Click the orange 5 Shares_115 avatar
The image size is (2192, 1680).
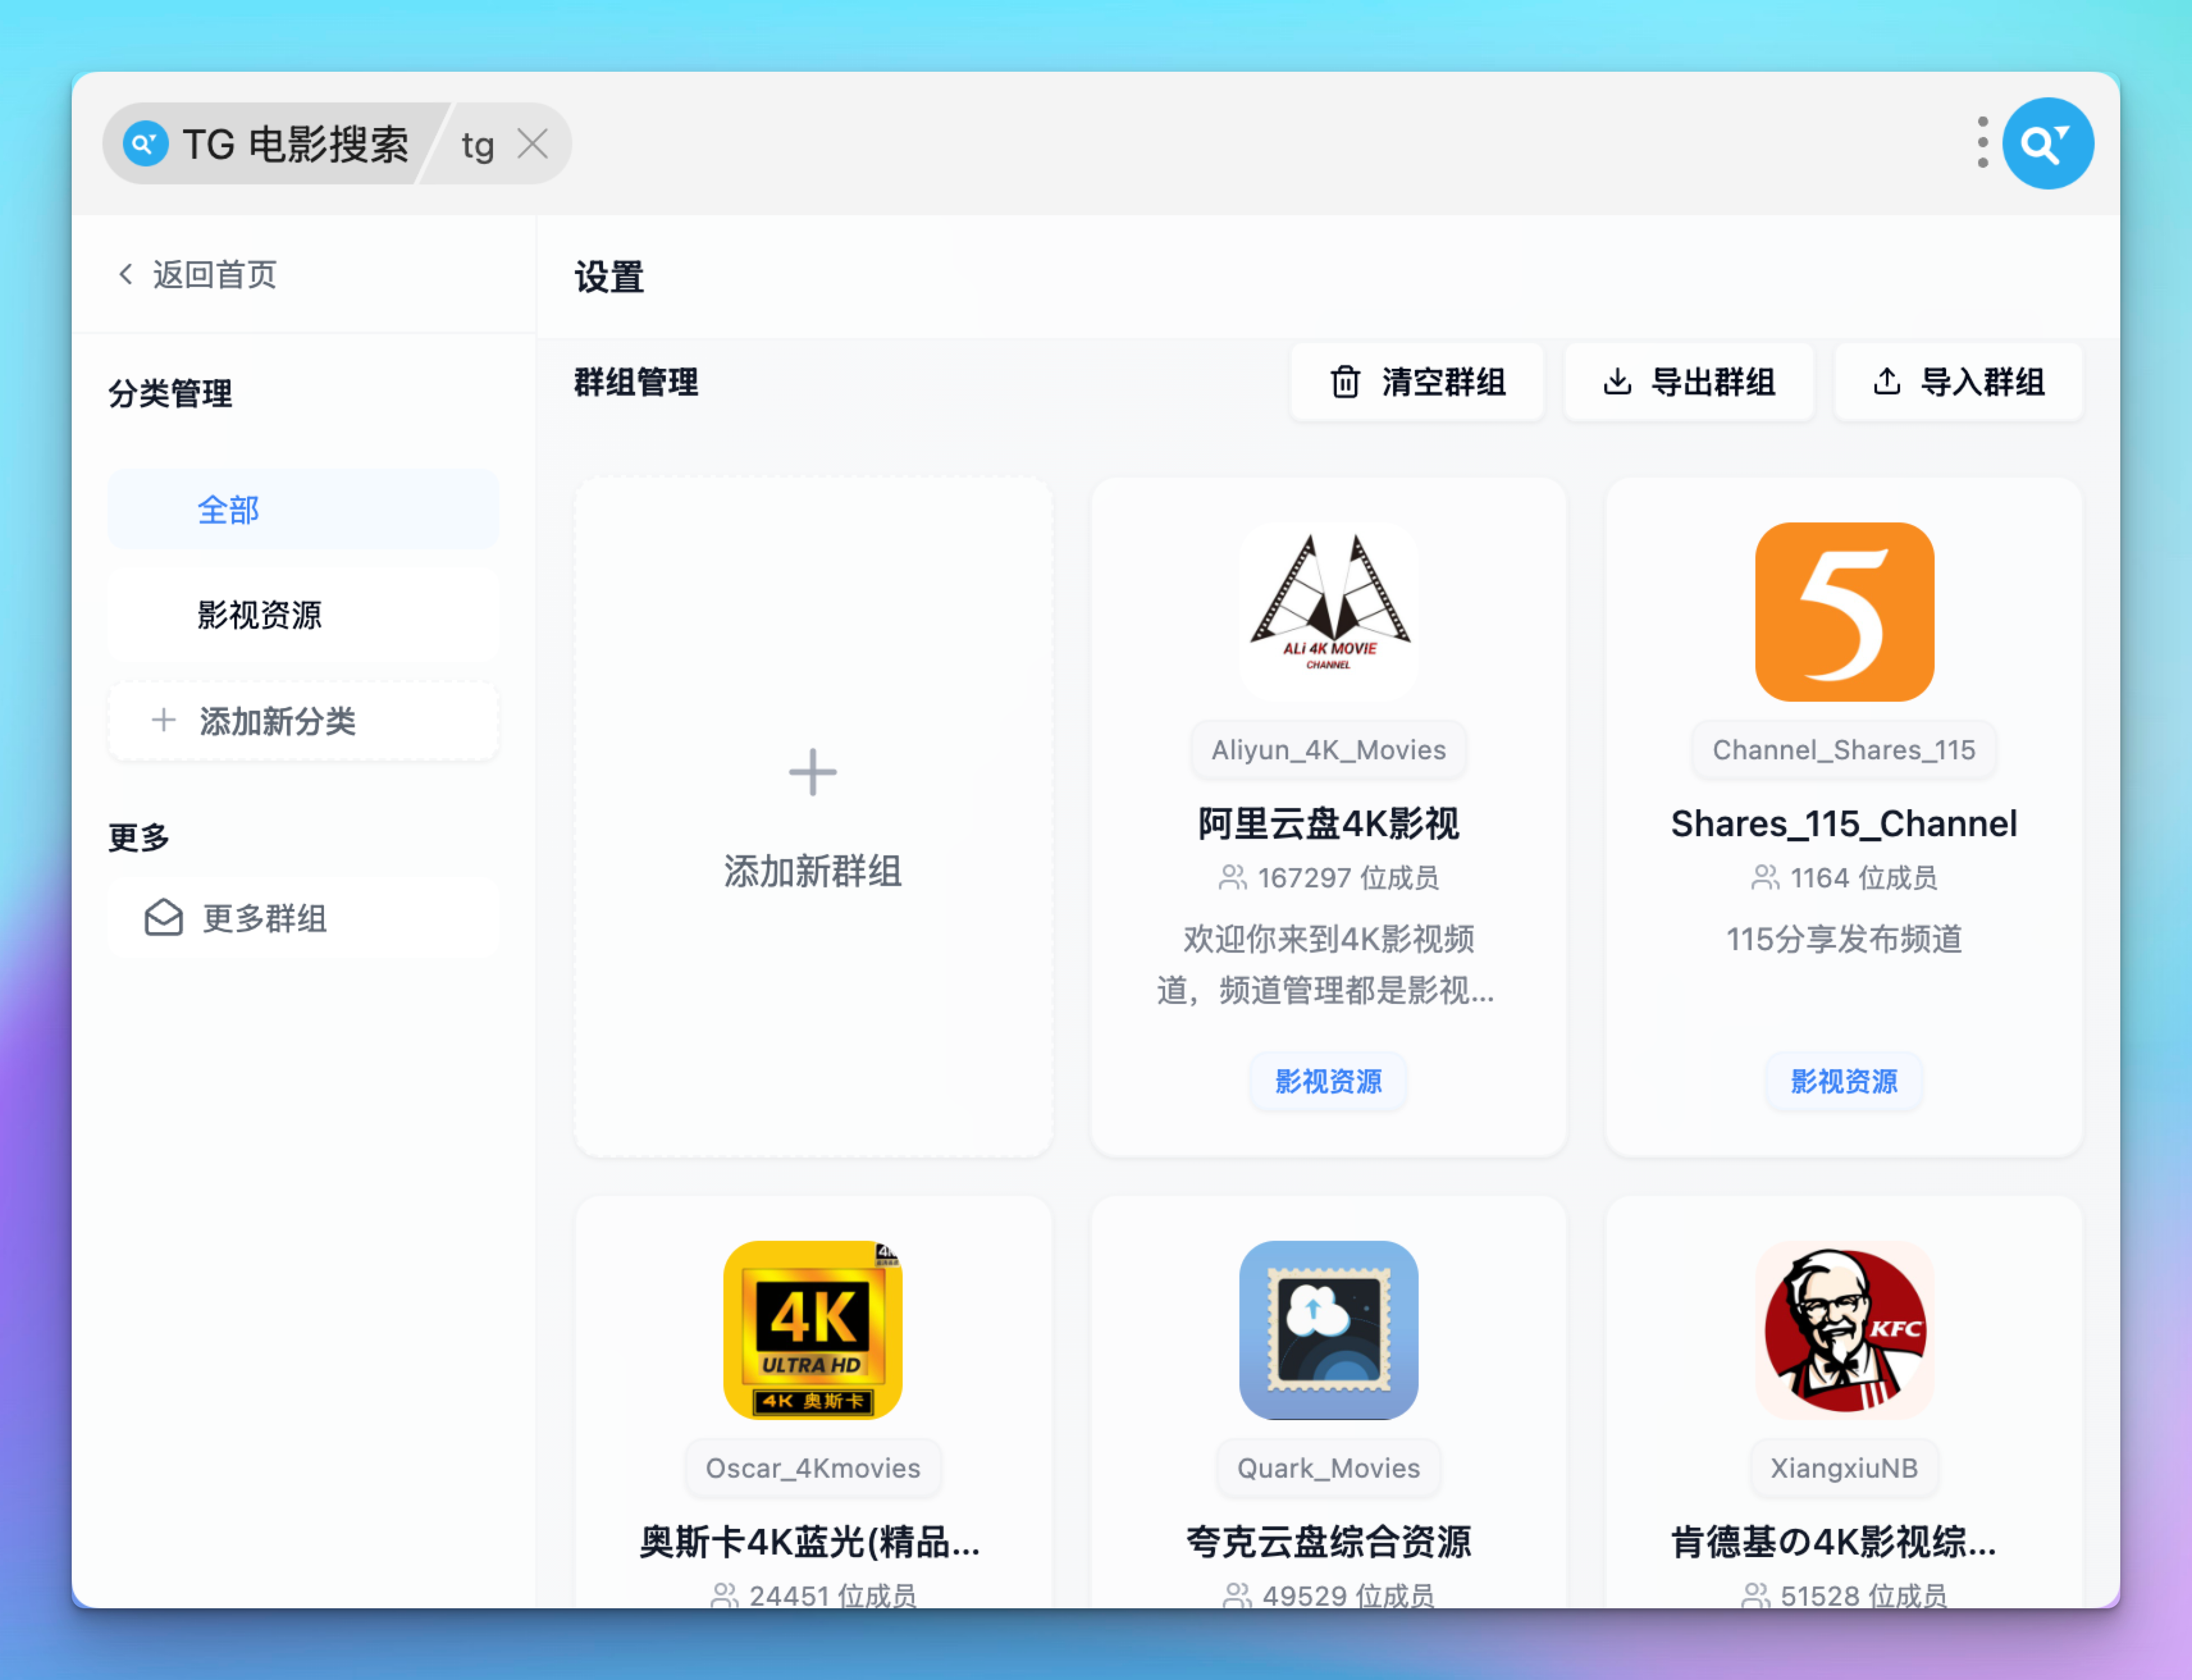click(1844, 611)
